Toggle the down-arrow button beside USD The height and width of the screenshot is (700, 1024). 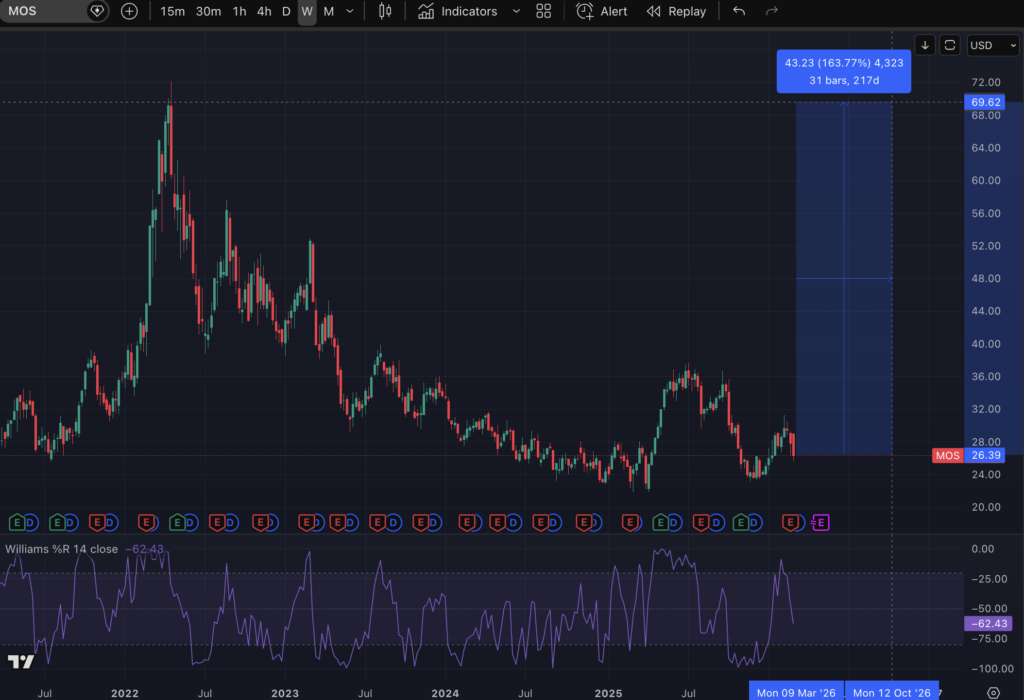pyautogui.click(x=925, y=45)
